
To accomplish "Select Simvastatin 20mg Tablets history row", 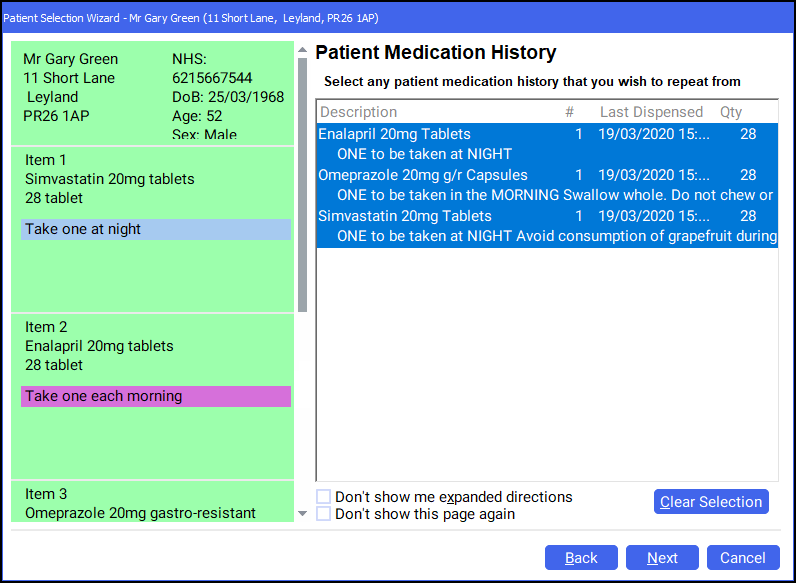I will tap(404, 216).
